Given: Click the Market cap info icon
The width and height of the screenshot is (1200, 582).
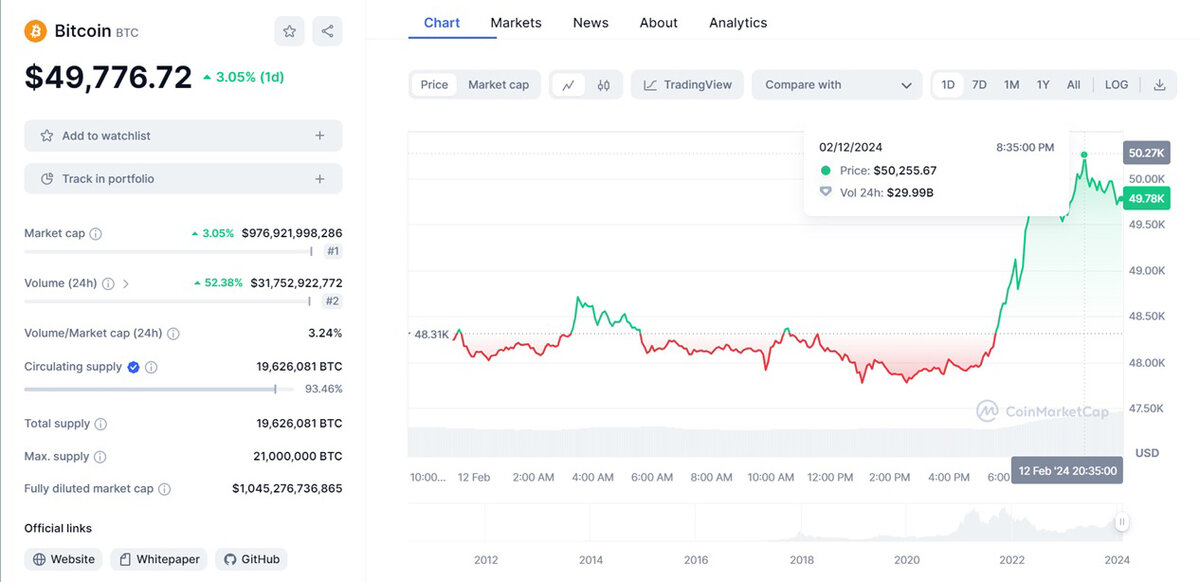Looking at the screenshot, I should pyautogui.click(x=96, y=234).
